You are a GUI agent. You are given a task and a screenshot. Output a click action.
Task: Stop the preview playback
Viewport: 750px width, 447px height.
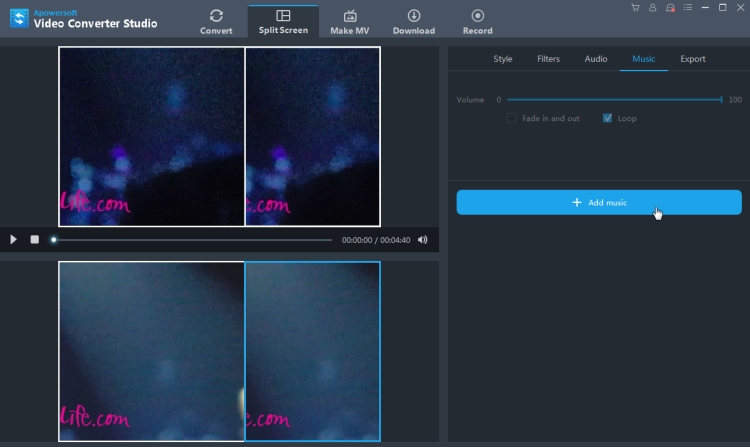coord(34,240)
